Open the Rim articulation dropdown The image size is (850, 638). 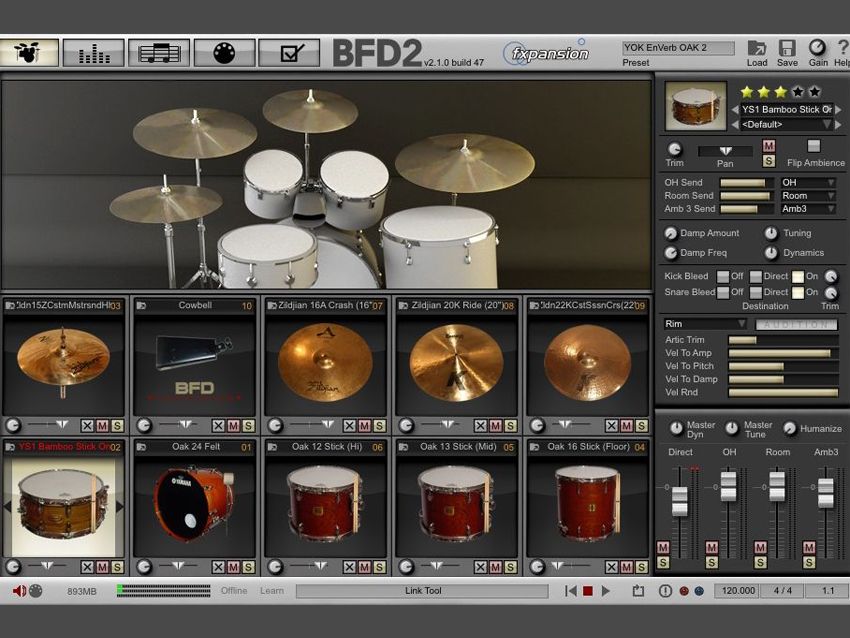coord(705,324)
